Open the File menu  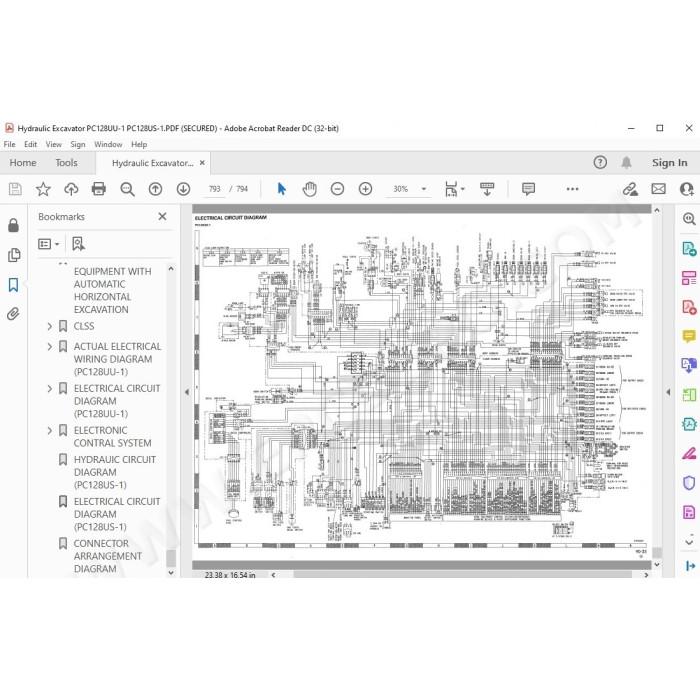coord(9,145)
